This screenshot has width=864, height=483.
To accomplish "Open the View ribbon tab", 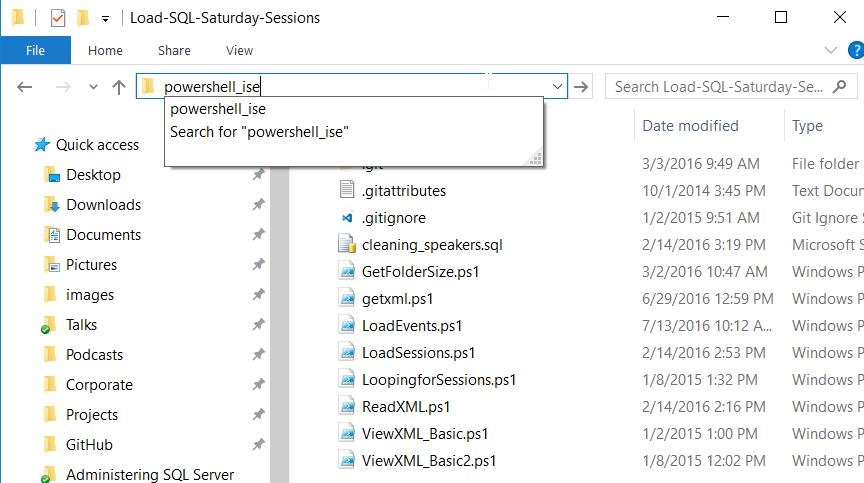I will [x=240, y=50].
